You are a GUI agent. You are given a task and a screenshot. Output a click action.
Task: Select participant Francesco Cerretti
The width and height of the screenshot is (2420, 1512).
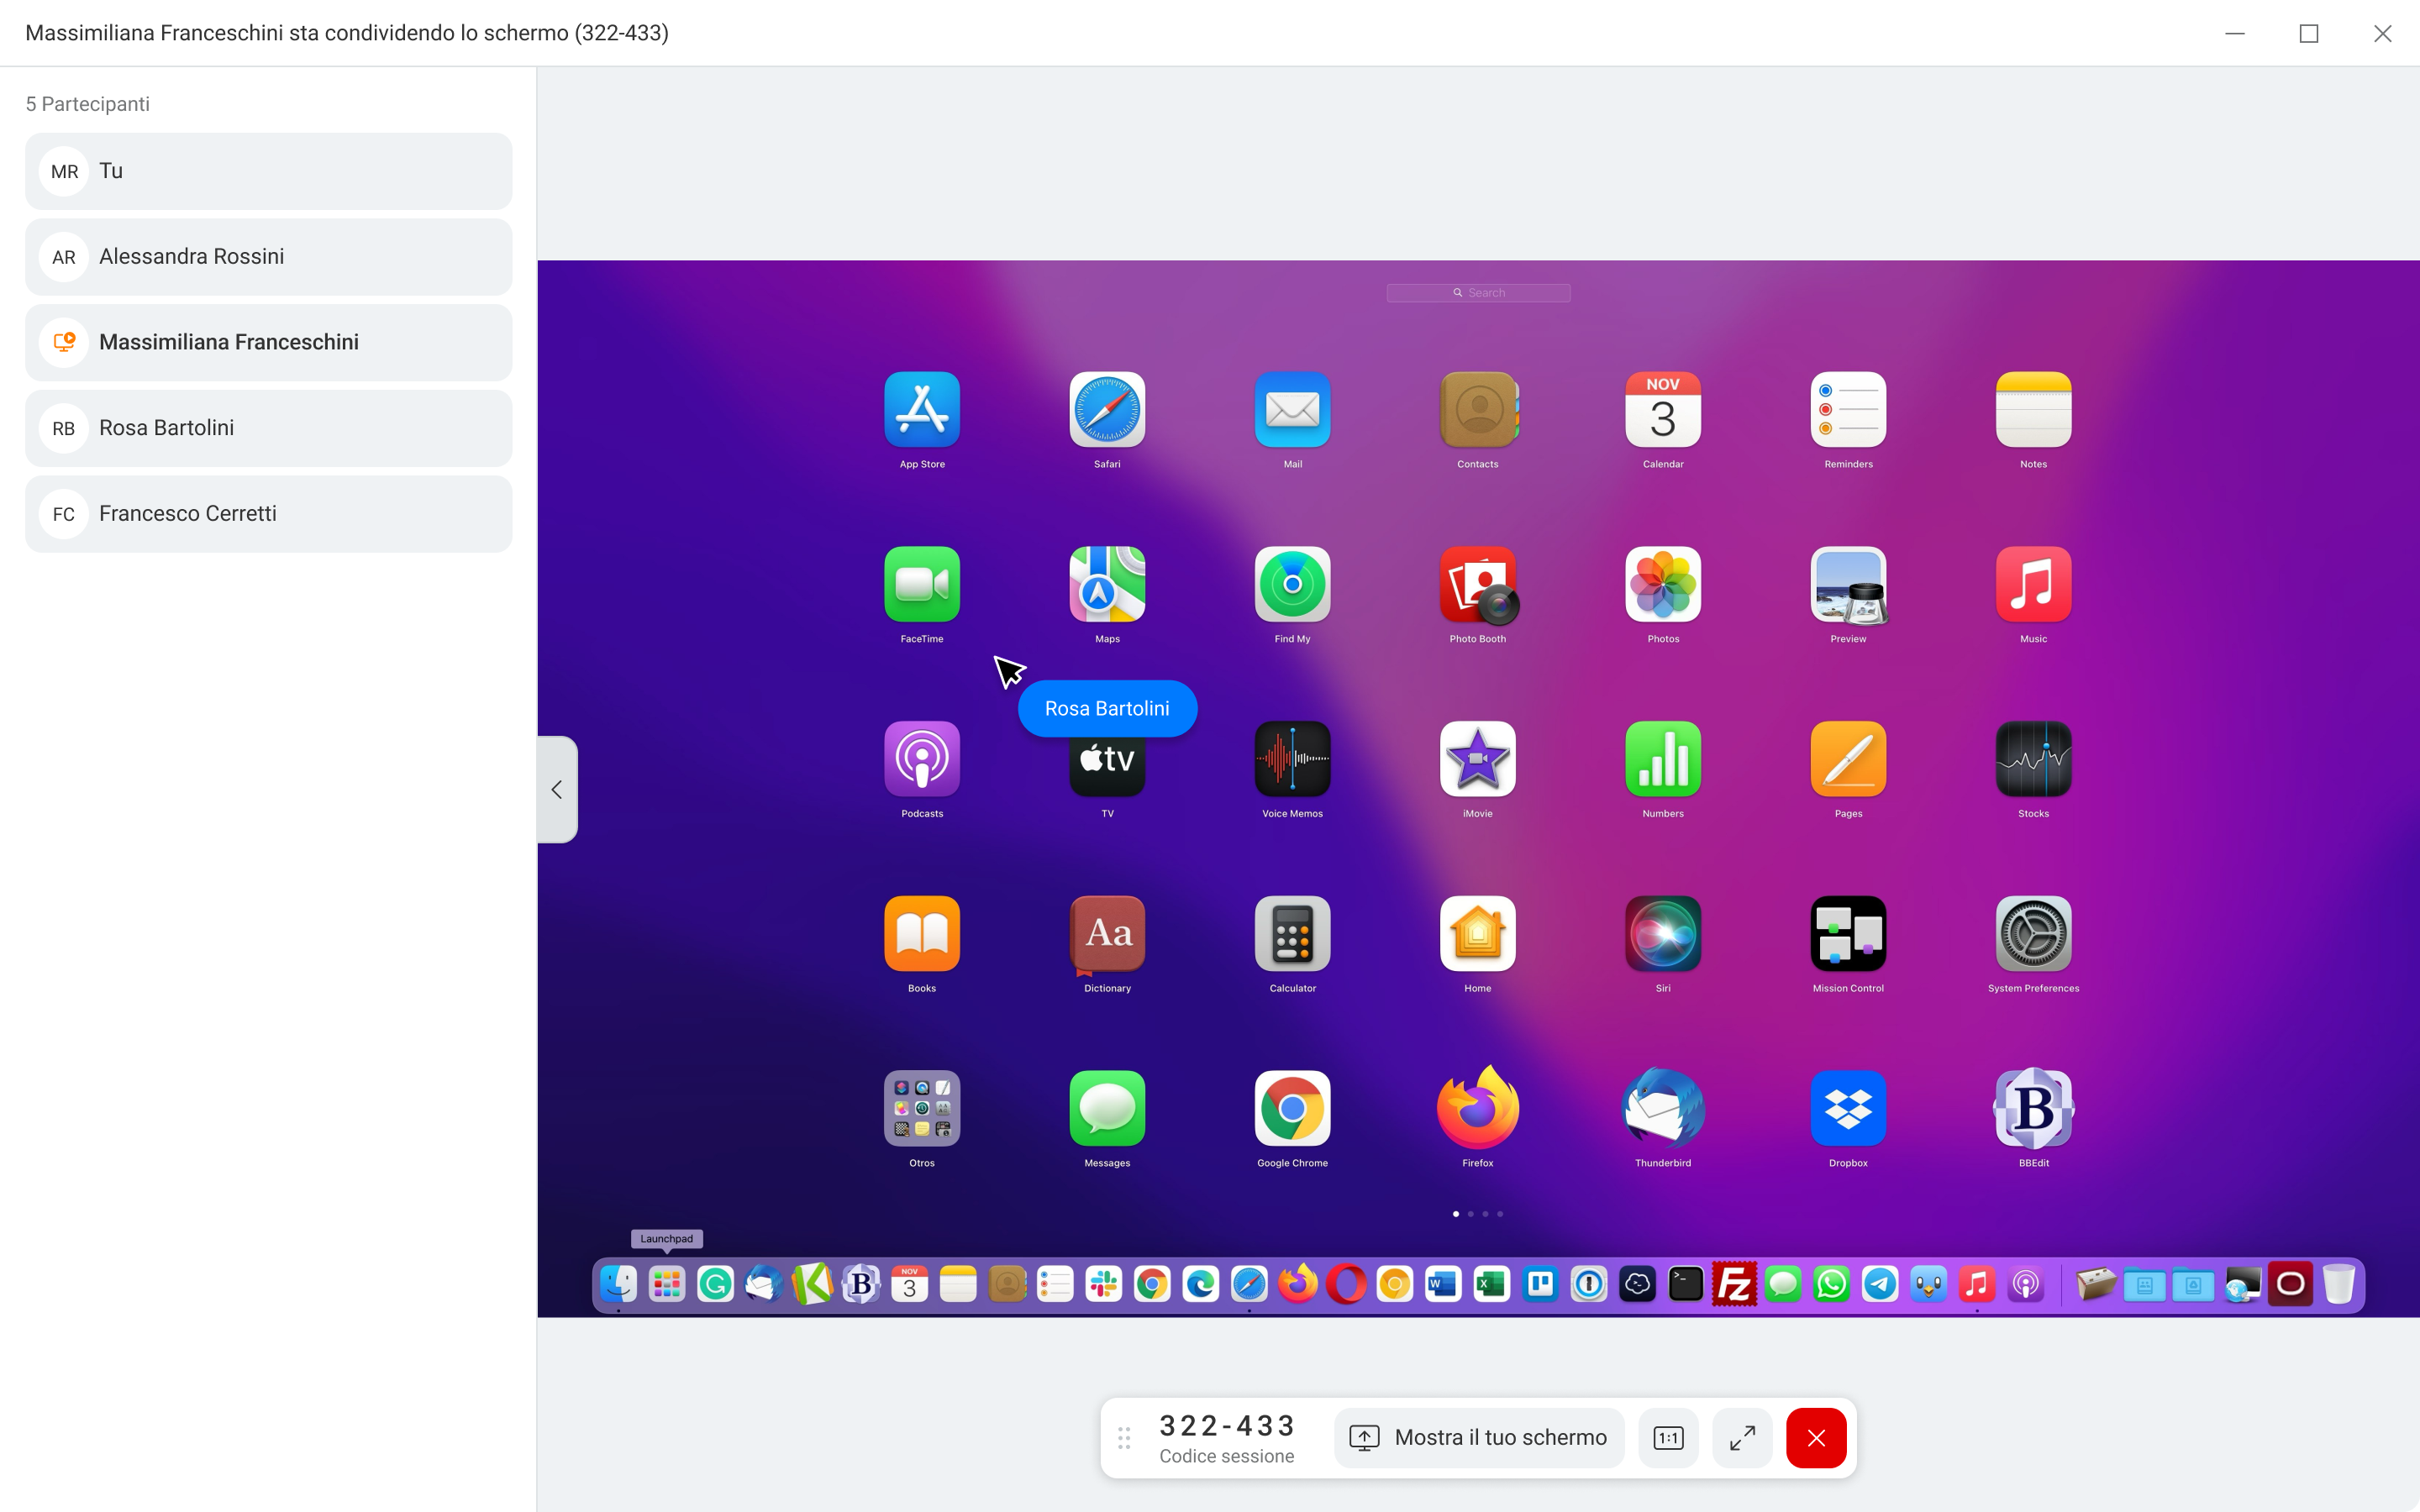point(268,514)
